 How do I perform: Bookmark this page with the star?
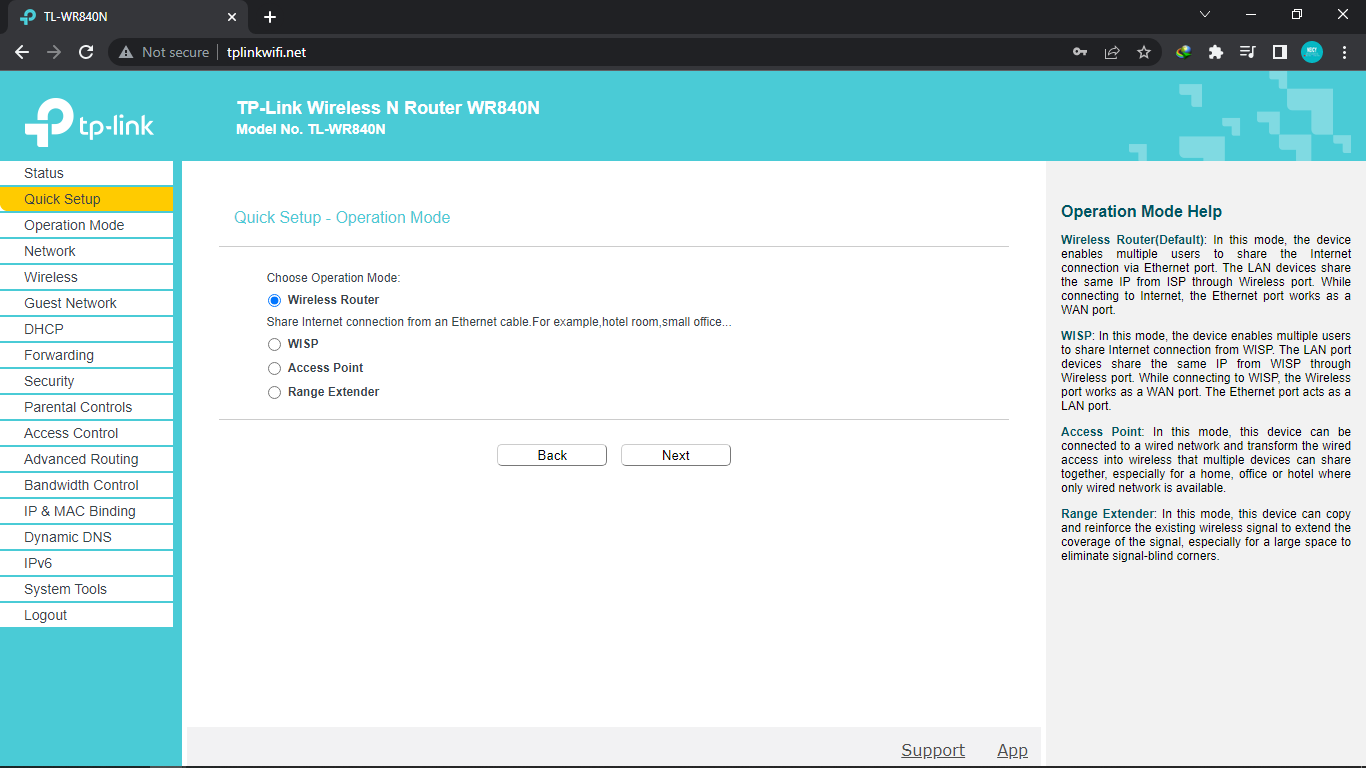point(1144,52)
